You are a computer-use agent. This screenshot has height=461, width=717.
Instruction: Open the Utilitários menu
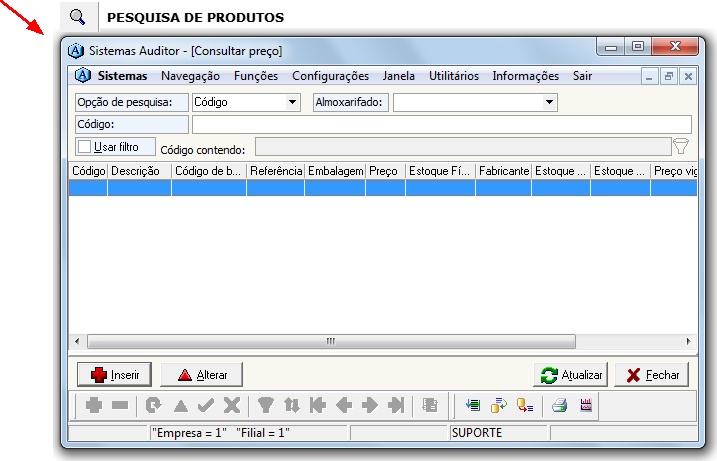454,76
